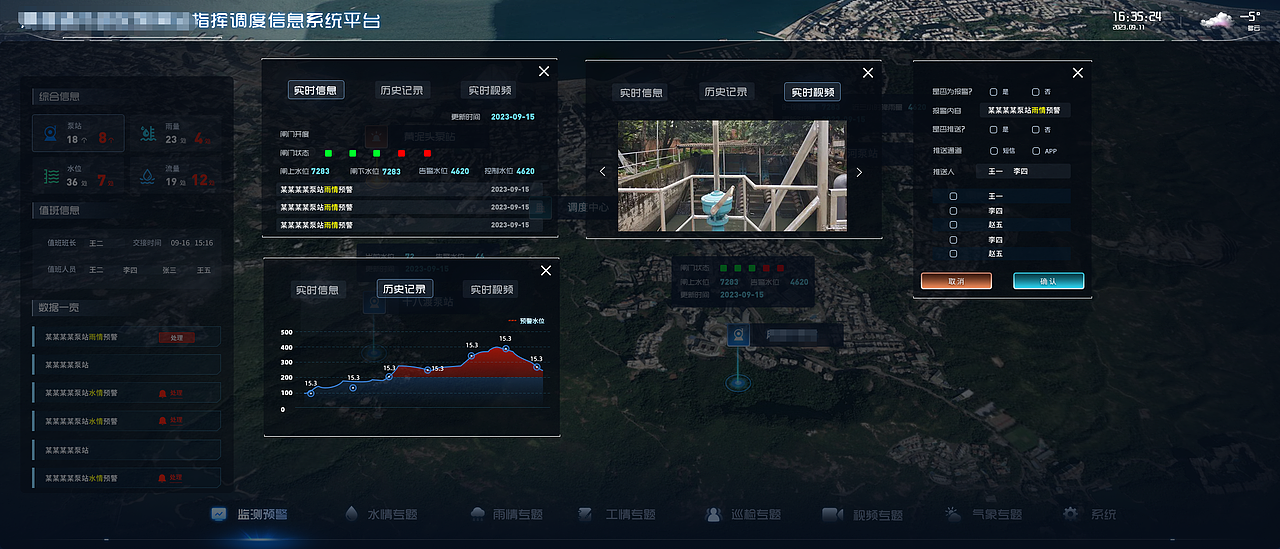Check the first 赵五 recipient box
The height and width of the screenshot is (549, 1280).
point(953,225)
